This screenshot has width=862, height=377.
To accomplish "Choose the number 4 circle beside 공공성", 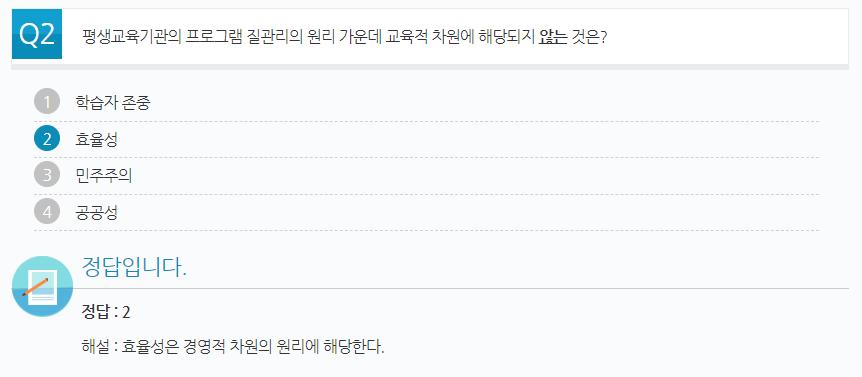I will coord(47,212).
